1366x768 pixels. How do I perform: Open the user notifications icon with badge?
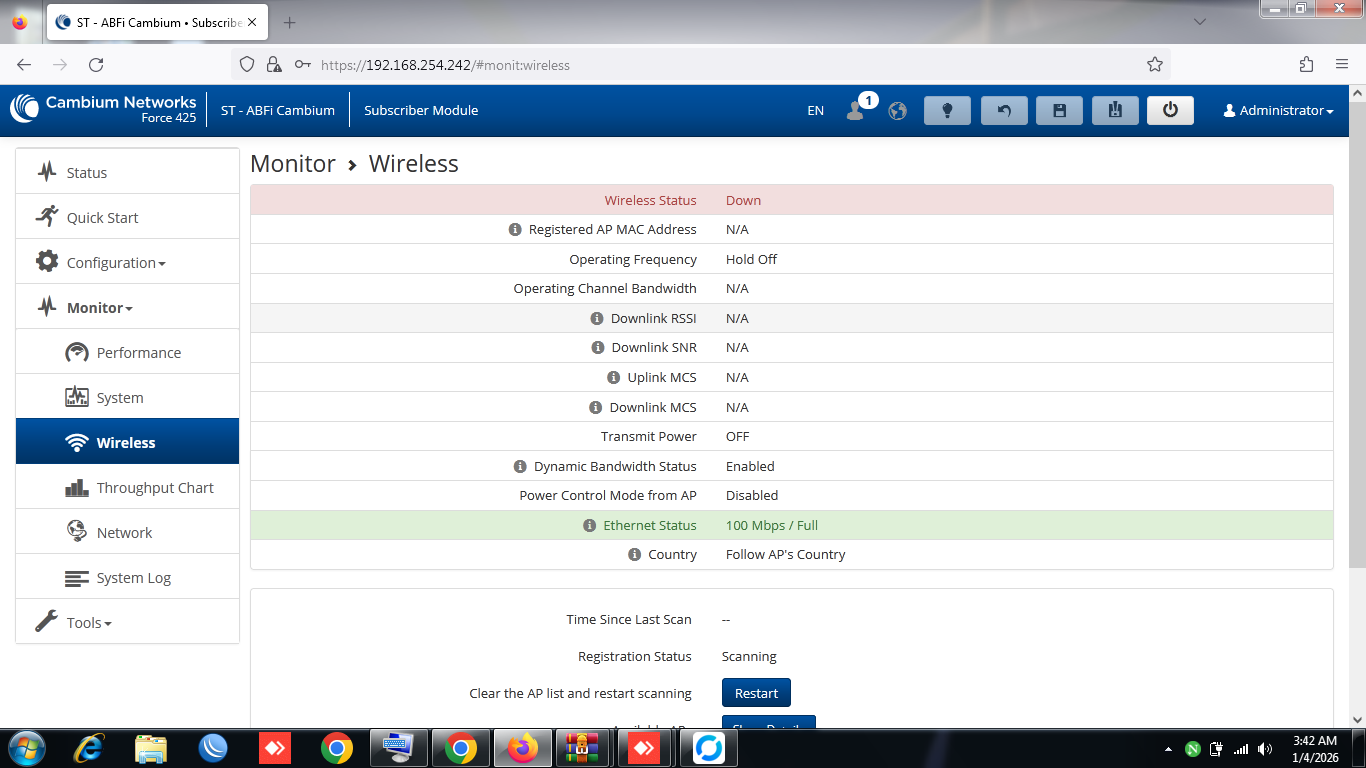[x=856, y=110]
